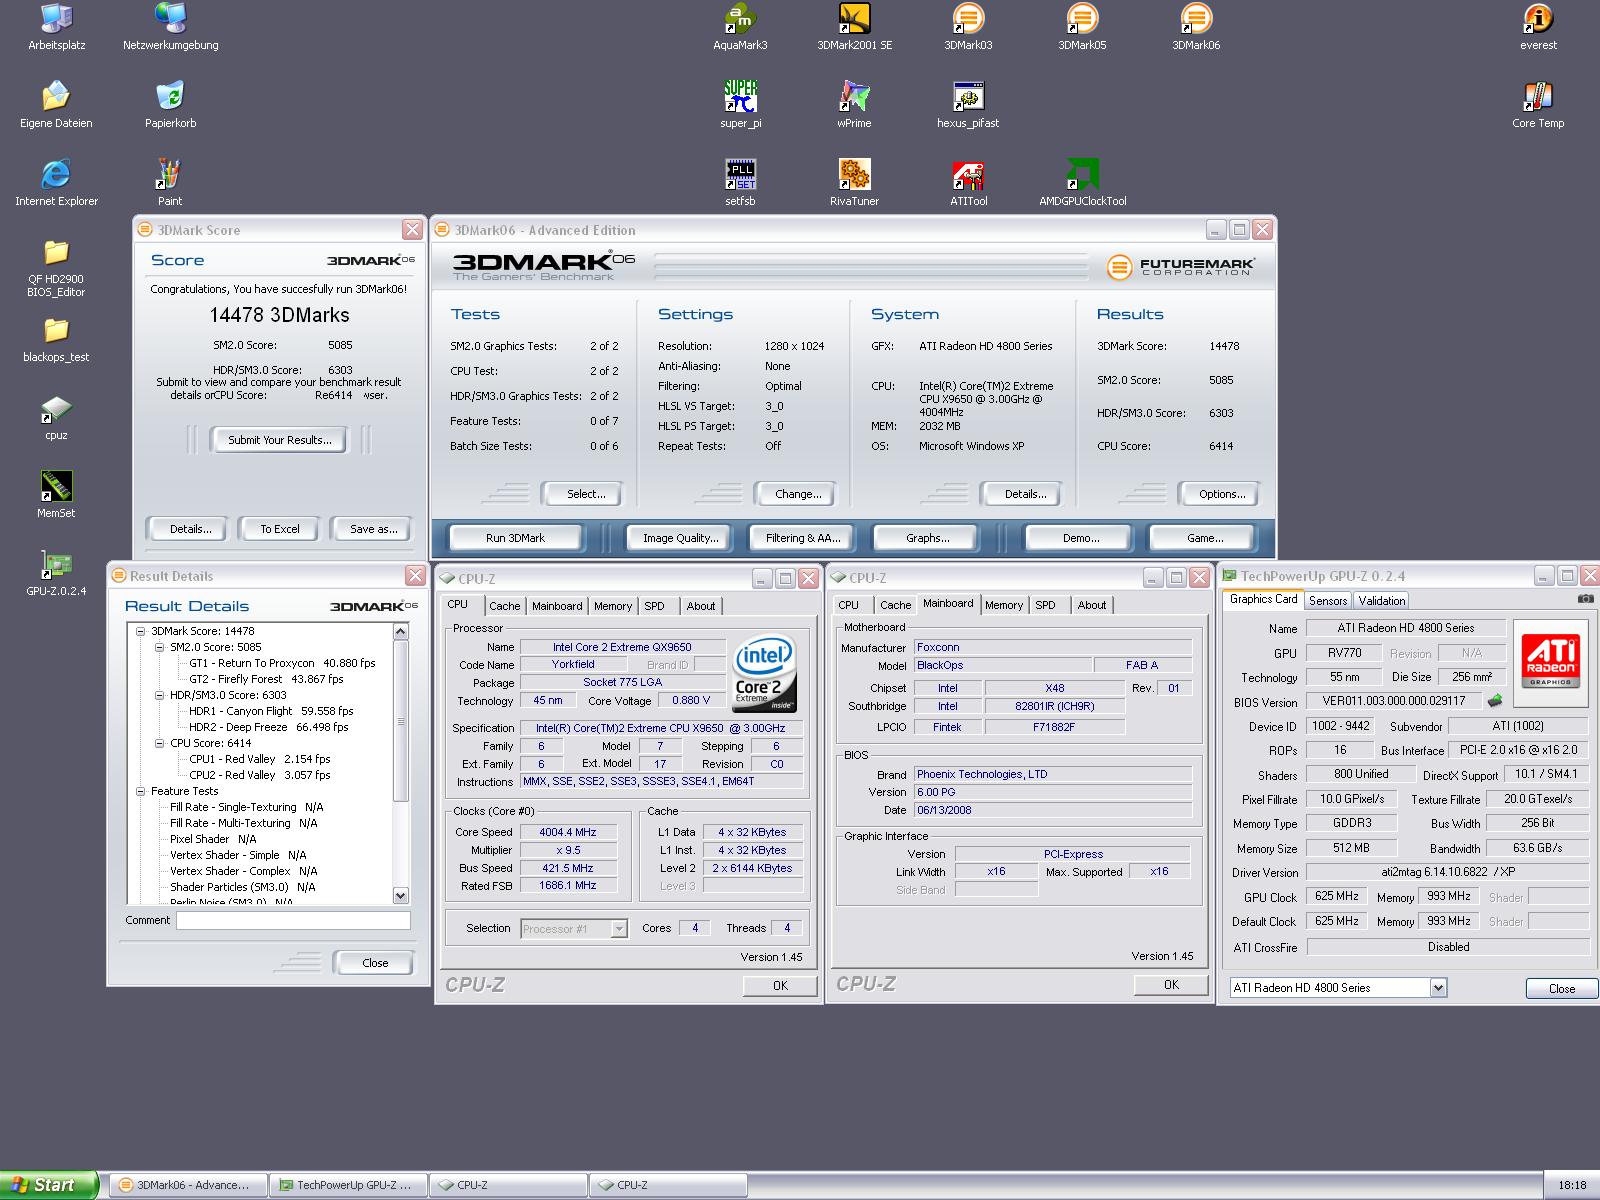Collapse the CPU Score tree node
The width and height of the screenshot is (1600, 1200).
pyautogui.click(x=160, y=743)
